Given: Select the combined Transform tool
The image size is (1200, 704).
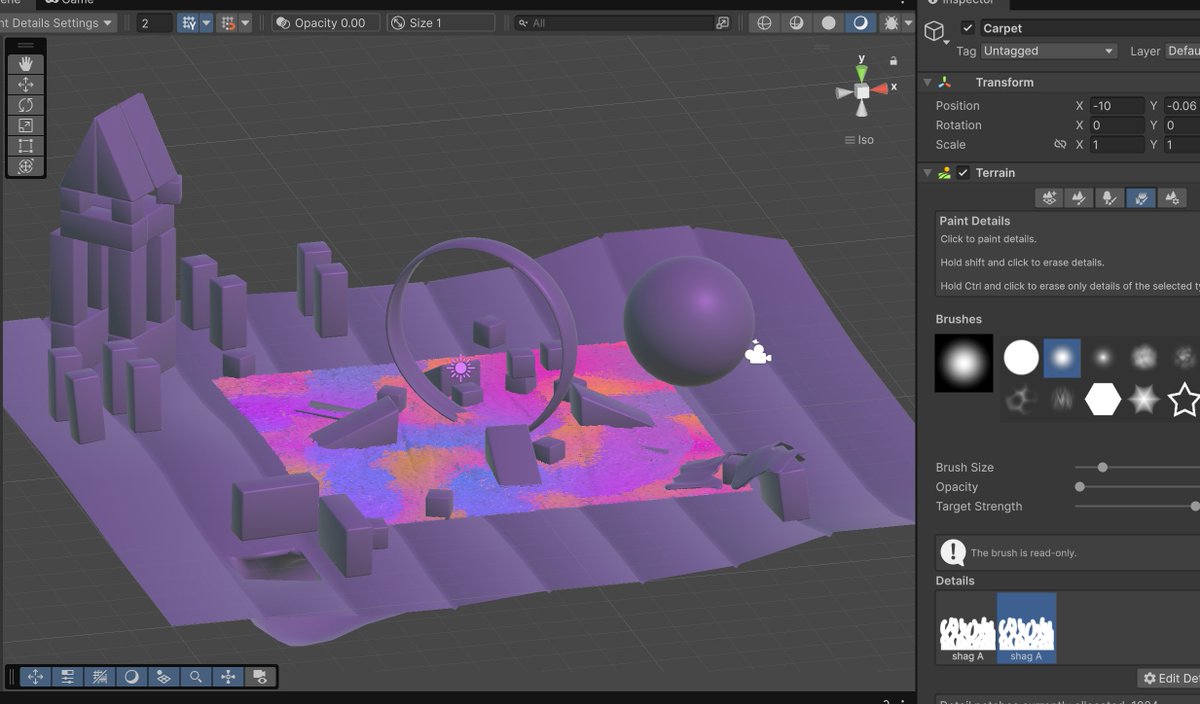Looking at the screenshot, I should 26,167.
